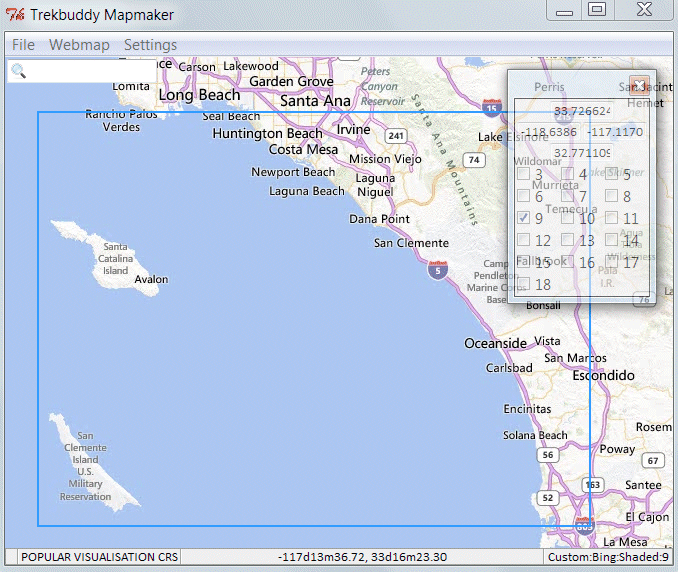
Task: Uncheck zoom level 9 checkbox
Action: click(523, 218)
